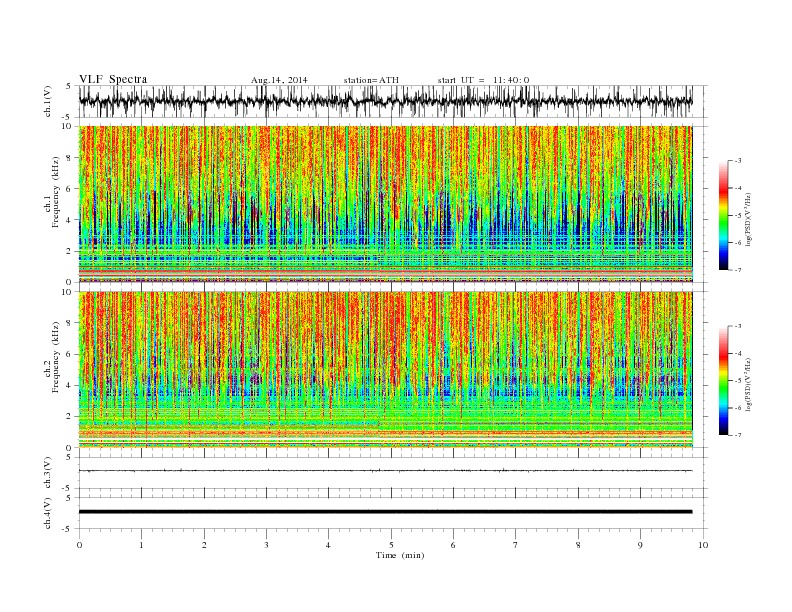
Task: Select the "start UT = 11:40:0" text
Action: coord(483,80)
